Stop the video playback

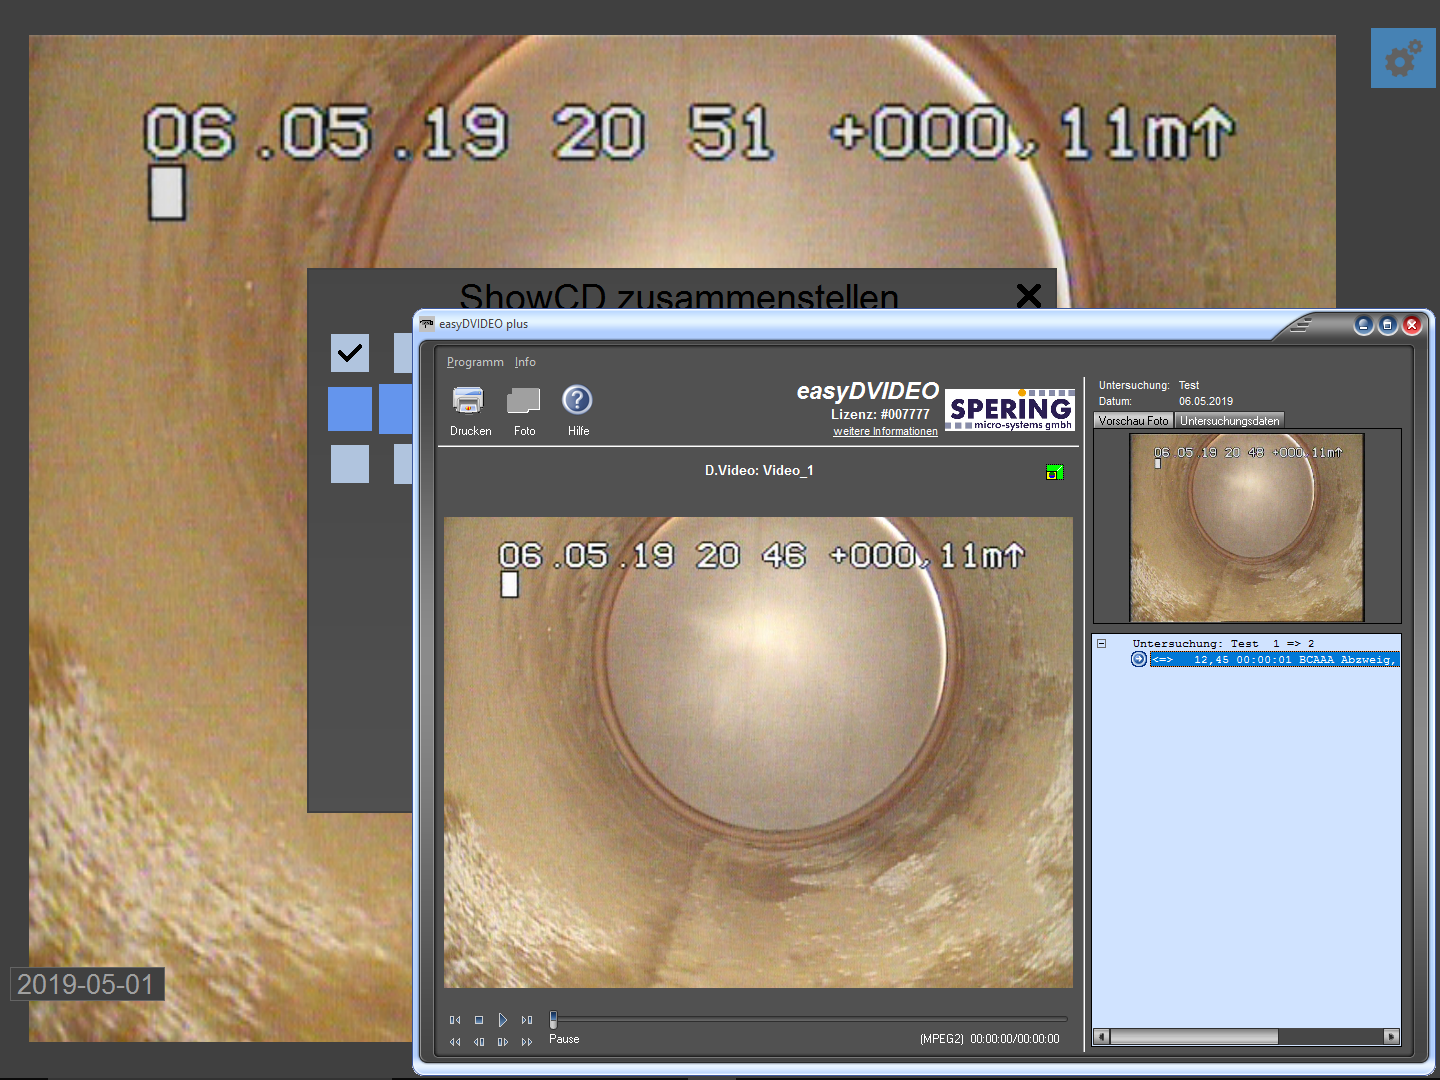(479, 1020)
